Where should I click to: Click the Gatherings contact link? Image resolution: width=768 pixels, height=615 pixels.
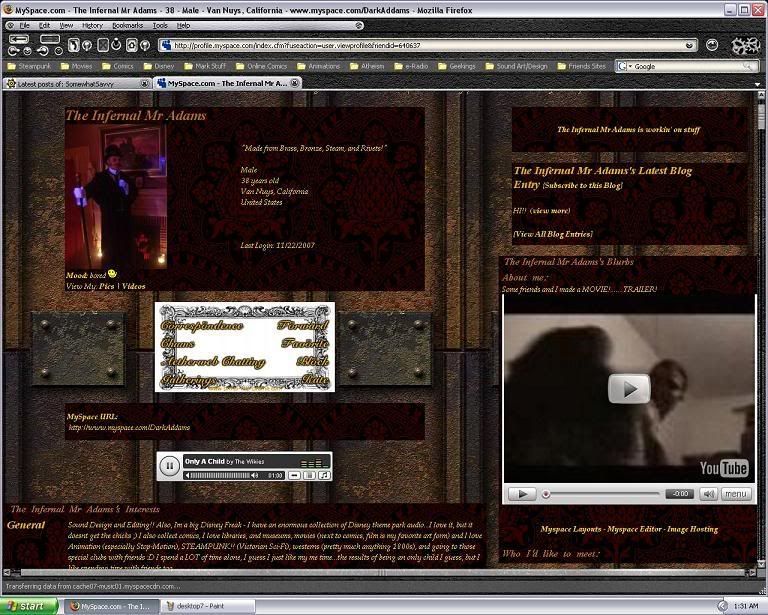(x=188, y=379)
